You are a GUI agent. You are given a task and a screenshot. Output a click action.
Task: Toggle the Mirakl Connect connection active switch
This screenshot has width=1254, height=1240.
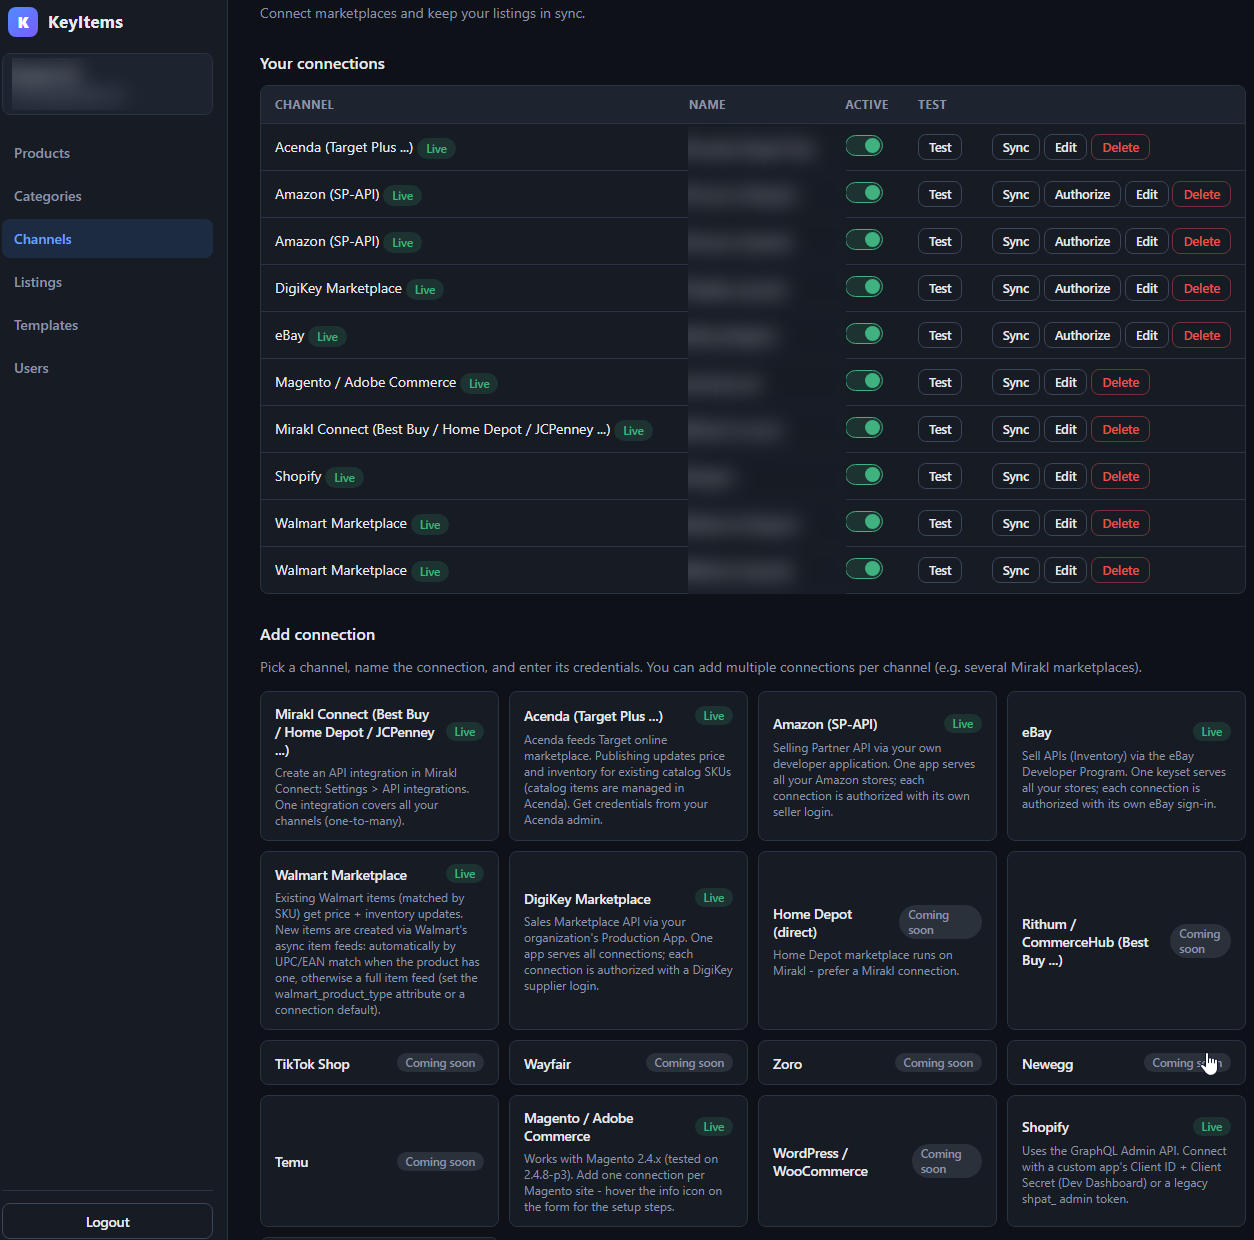click(x=864, y=428)
